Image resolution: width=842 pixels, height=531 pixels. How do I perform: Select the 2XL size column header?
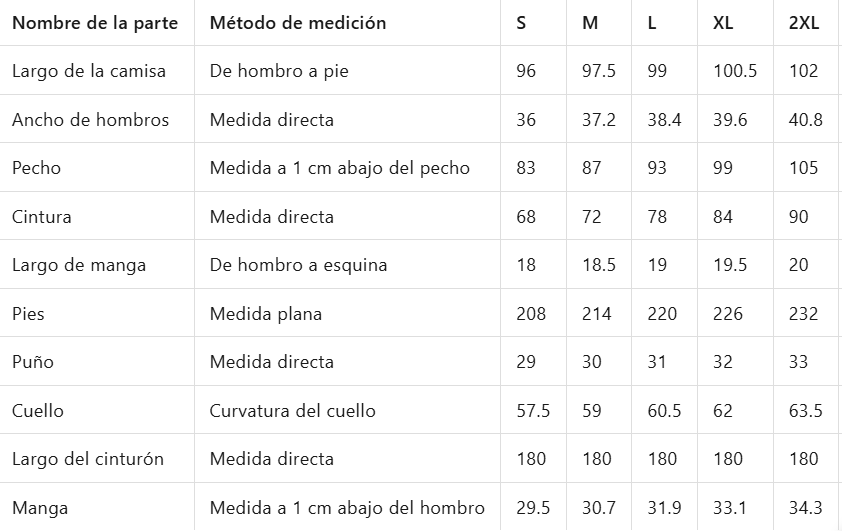coord(803,23)
